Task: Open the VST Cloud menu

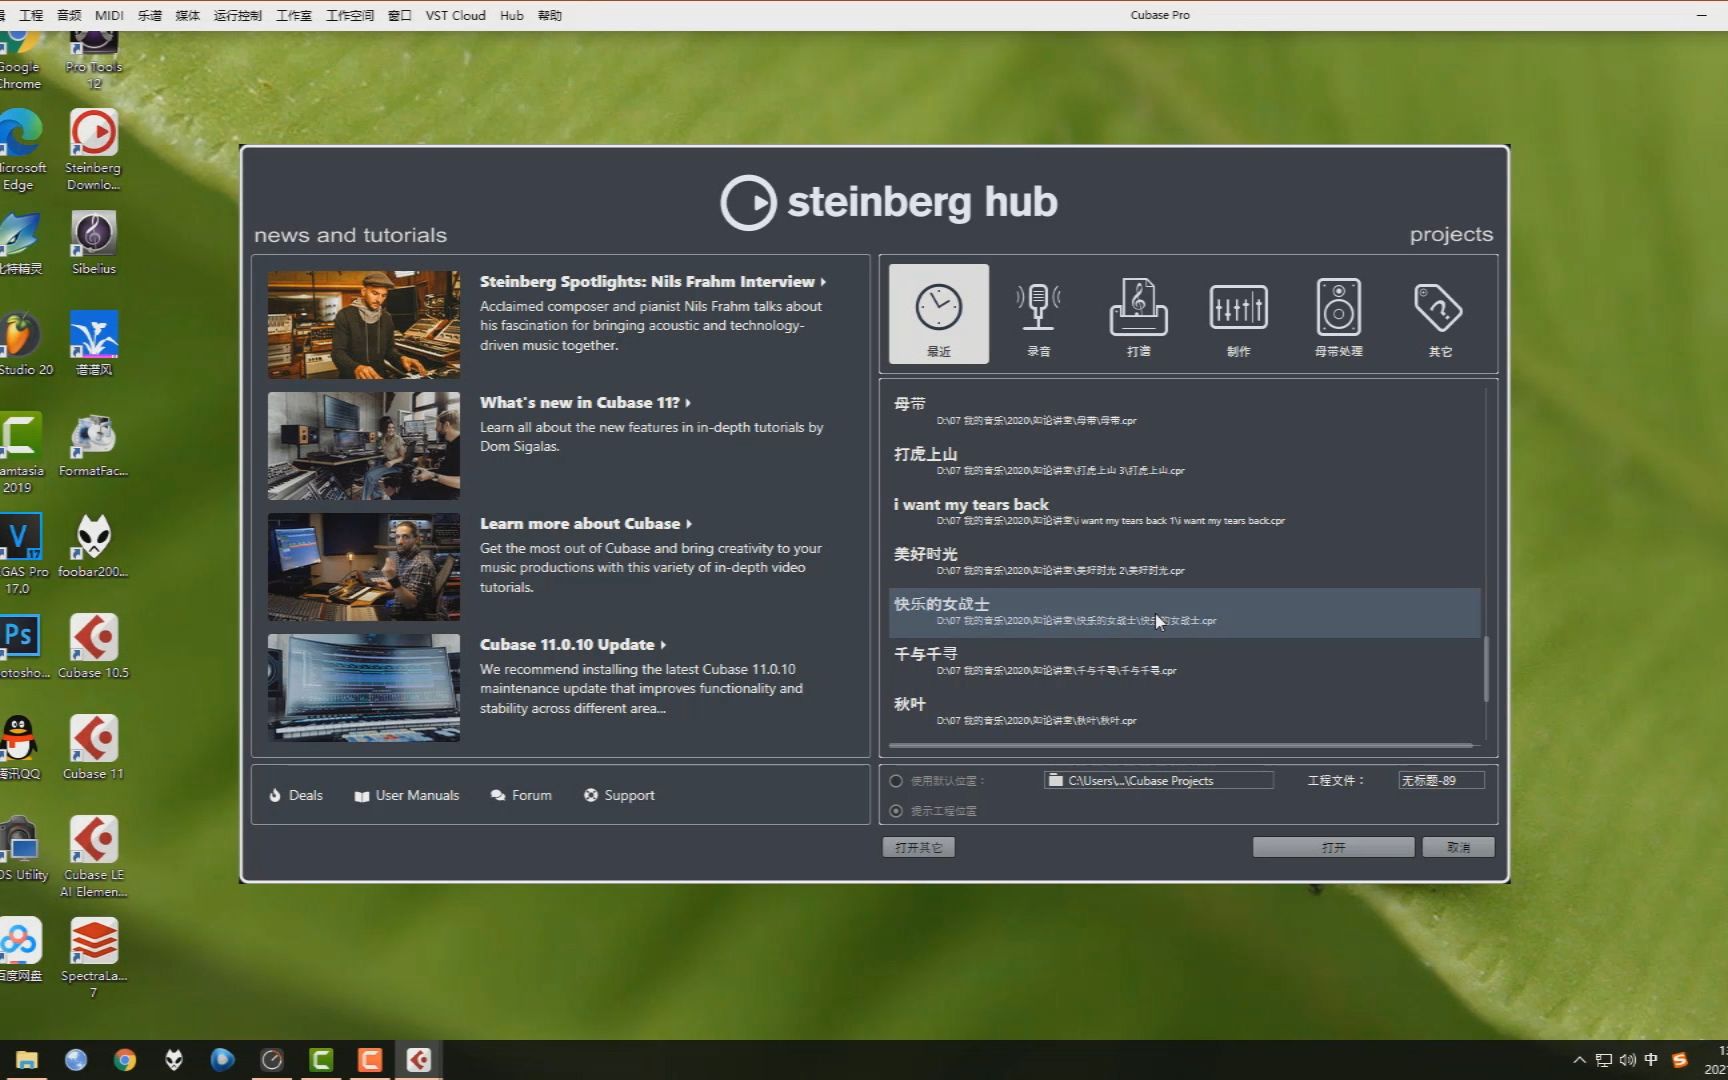Action: tap(455, 15)
